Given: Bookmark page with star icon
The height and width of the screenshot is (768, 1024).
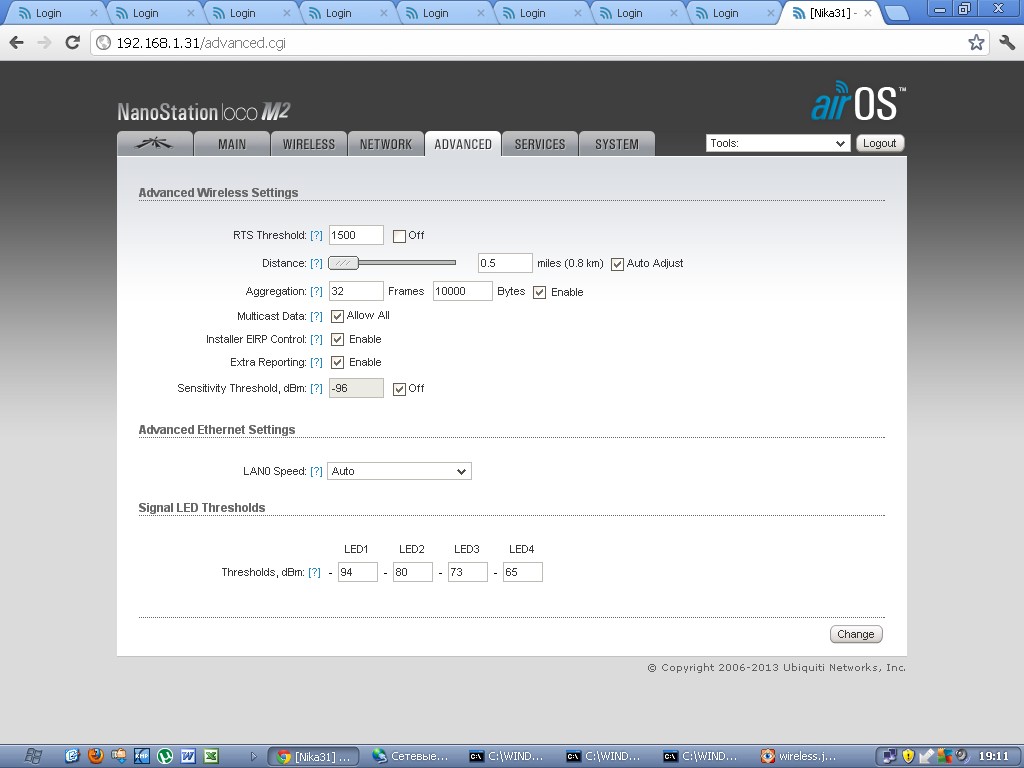Looking at the screenshot, I should coord(976,43).
